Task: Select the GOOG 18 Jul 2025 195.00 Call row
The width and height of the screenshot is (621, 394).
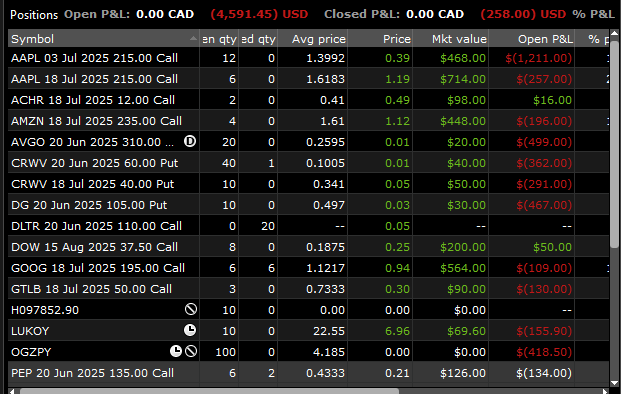Action: tap(308, 268)
